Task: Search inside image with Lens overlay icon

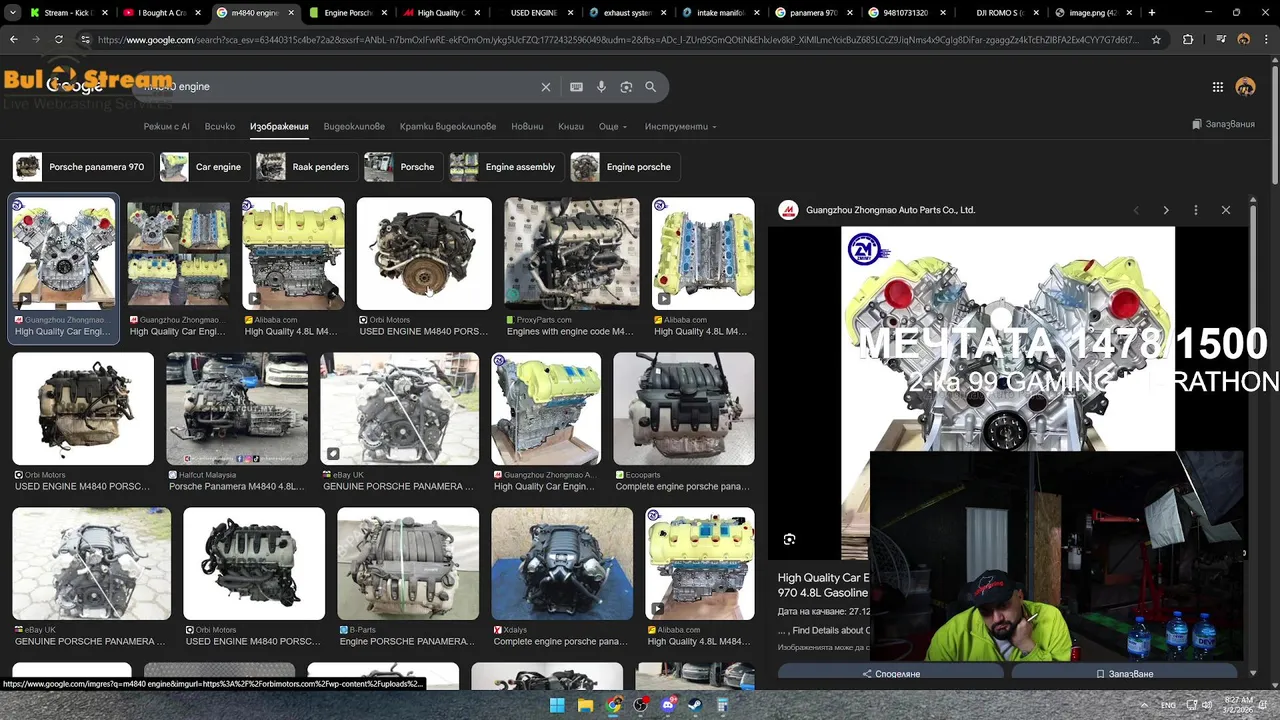Action: (789, 539)
